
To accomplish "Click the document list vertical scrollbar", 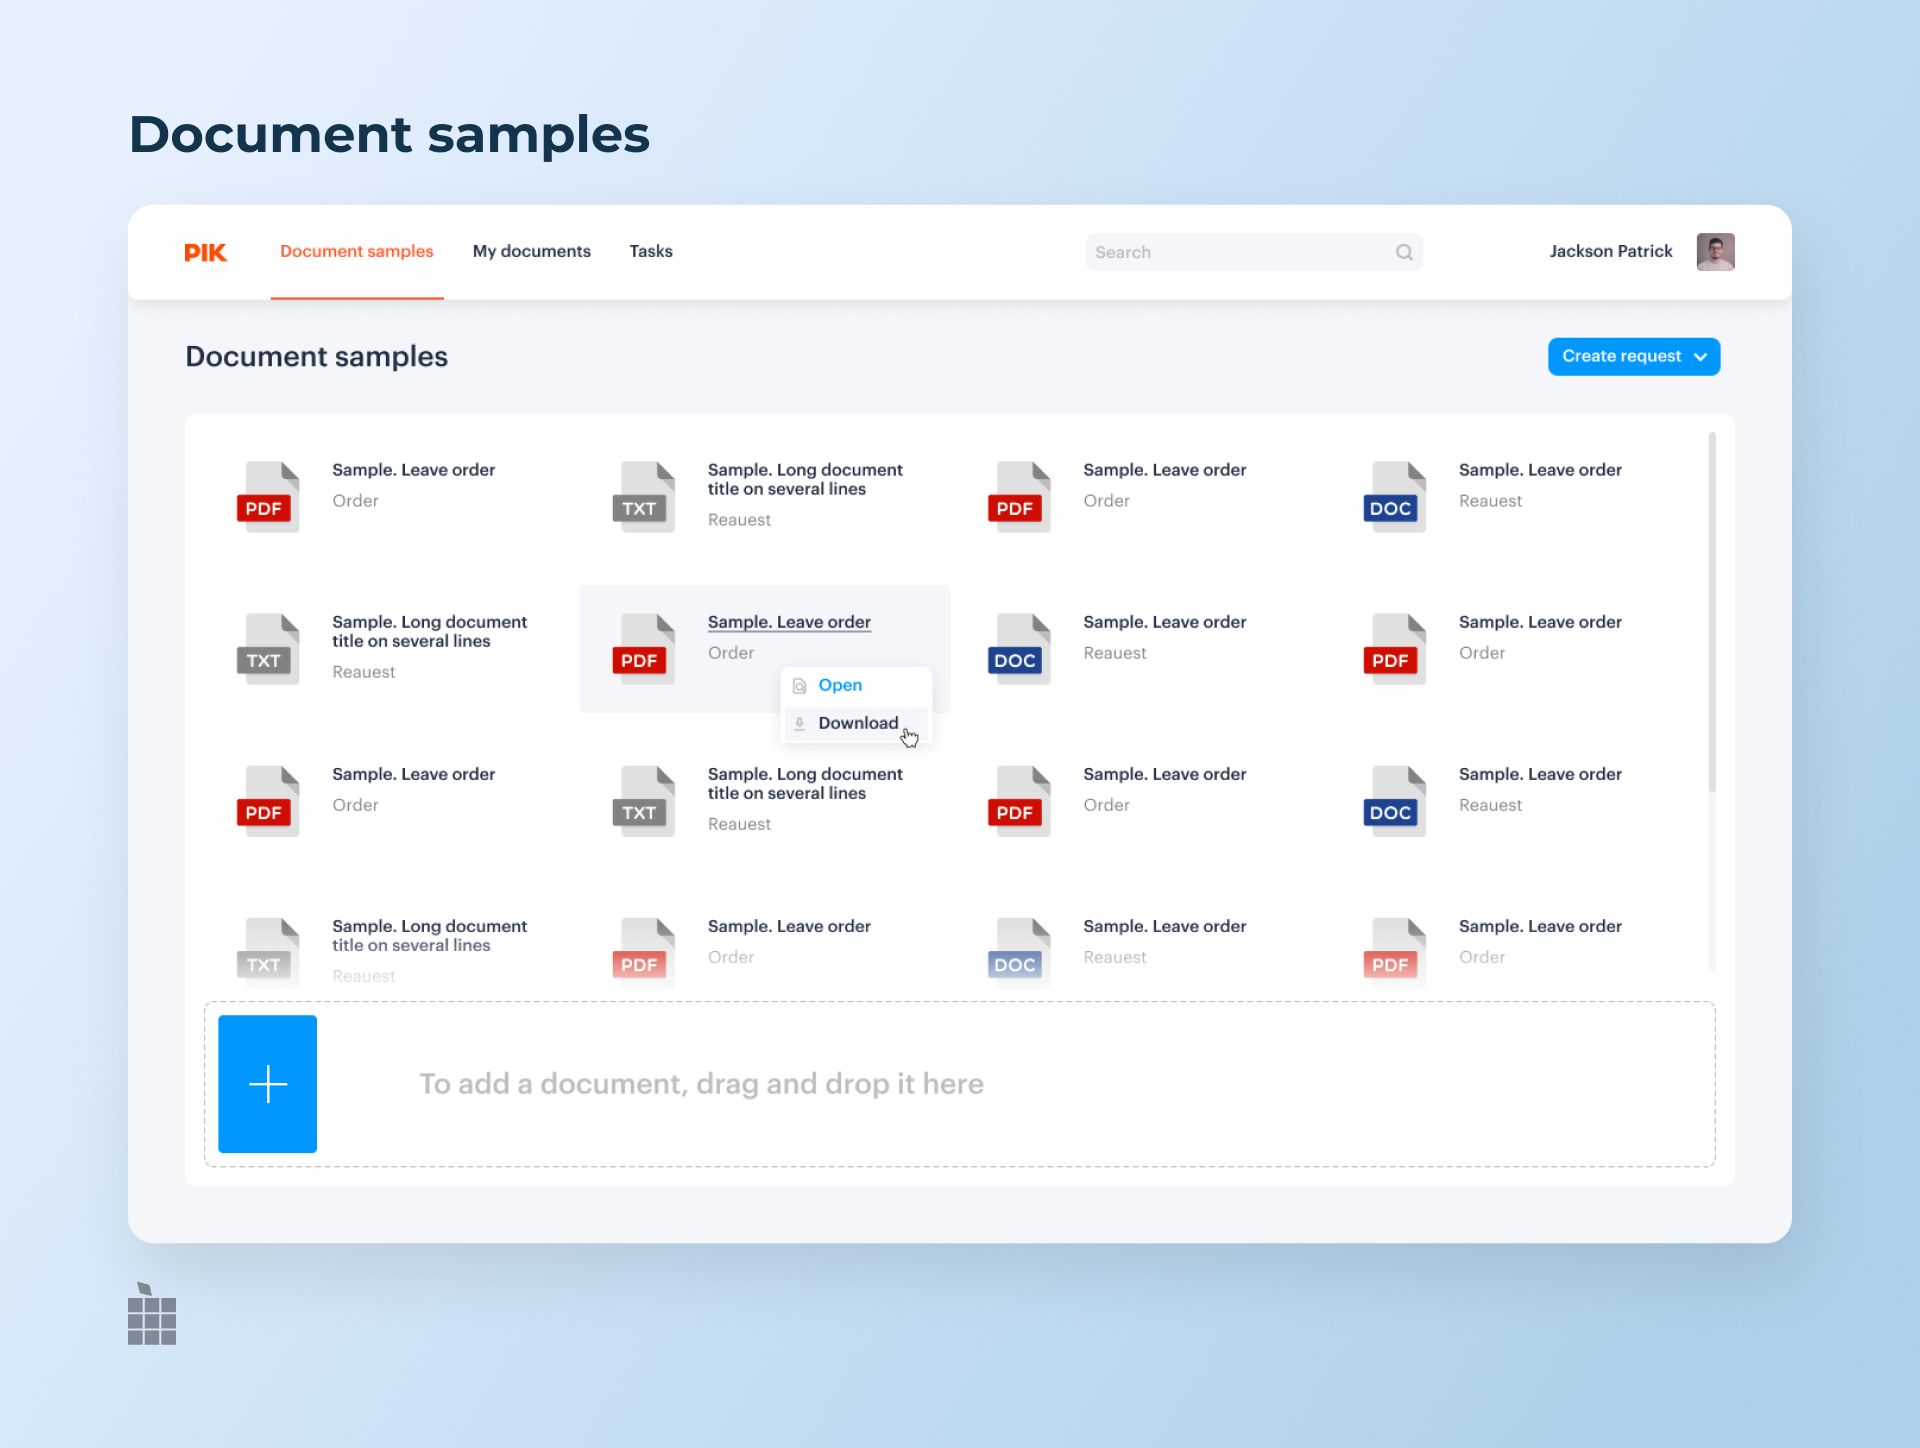I will coord(1712,612).
